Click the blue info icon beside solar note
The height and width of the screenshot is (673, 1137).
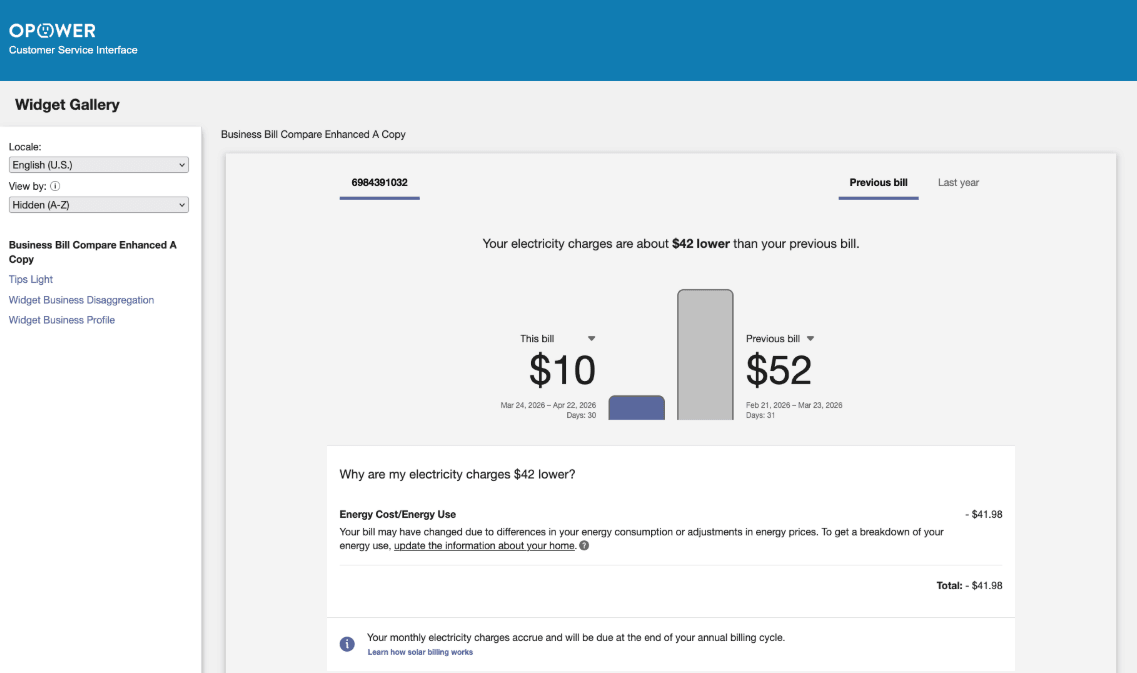tap(347, 644)
